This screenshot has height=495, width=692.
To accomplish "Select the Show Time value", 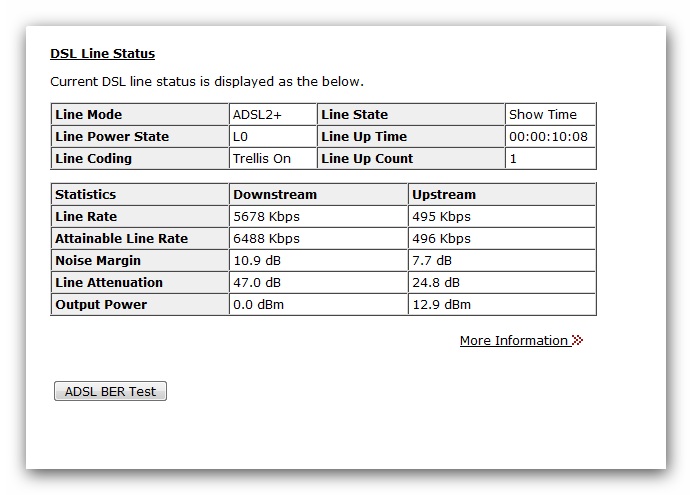I will pyautogui.click(x=543, y=115).
